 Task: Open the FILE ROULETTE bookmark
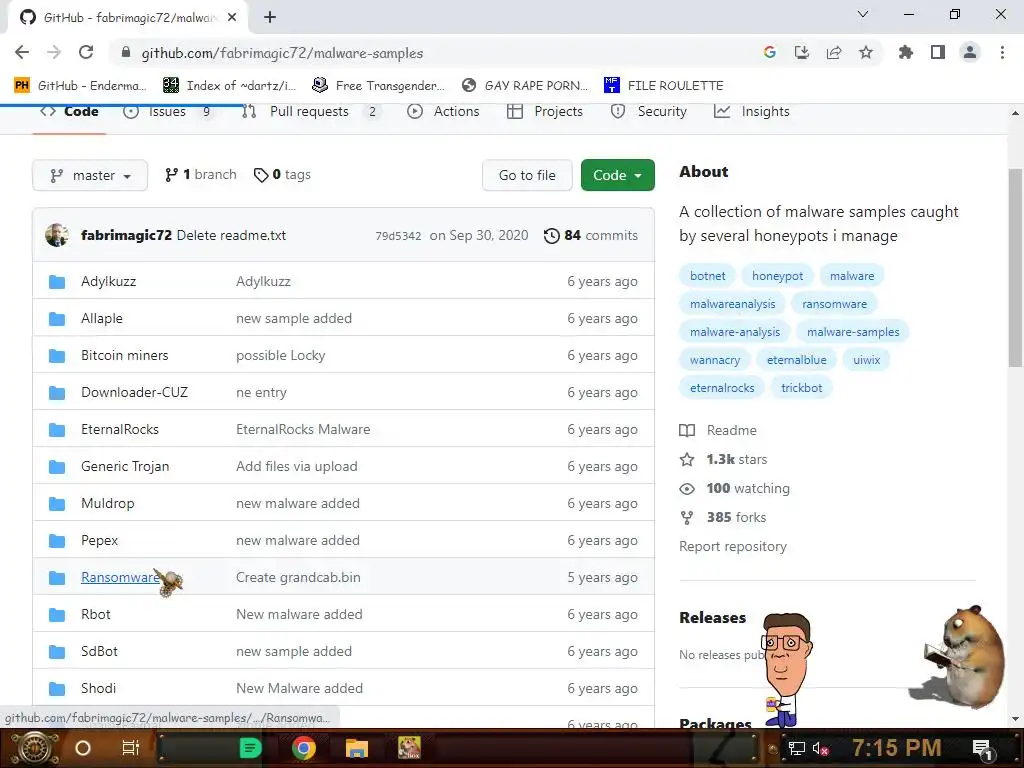pos(664,86)
